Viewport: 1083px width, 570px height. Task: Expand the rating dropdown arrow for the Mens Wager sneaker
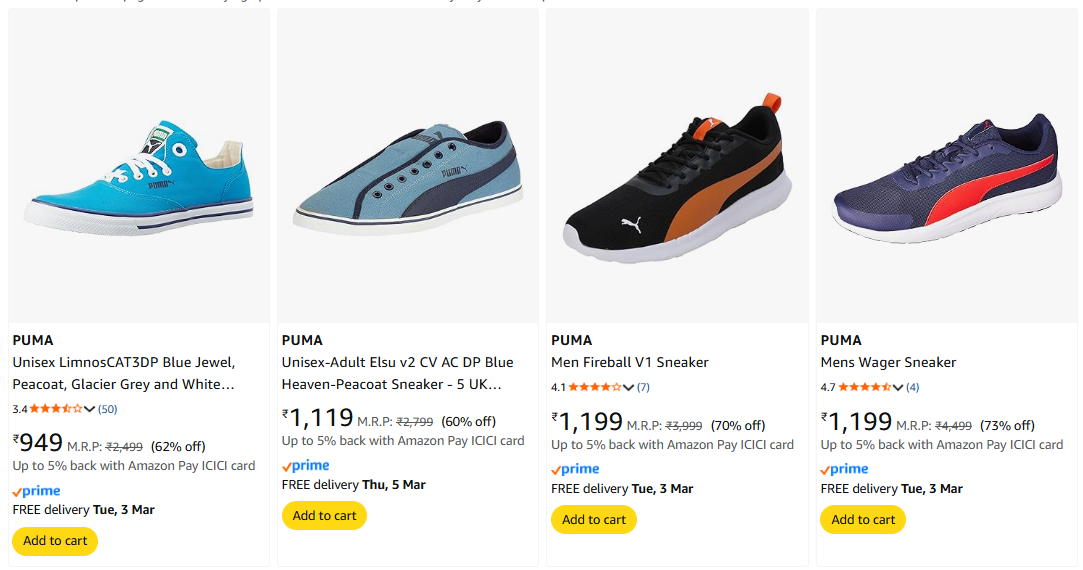click(898, 387)
